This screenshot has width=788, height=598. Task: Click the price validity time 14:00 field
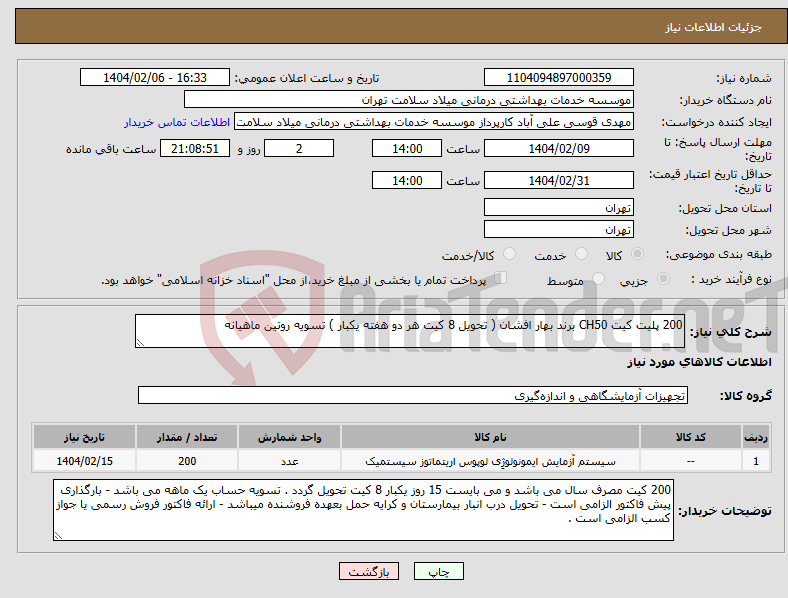click(407, 180)
